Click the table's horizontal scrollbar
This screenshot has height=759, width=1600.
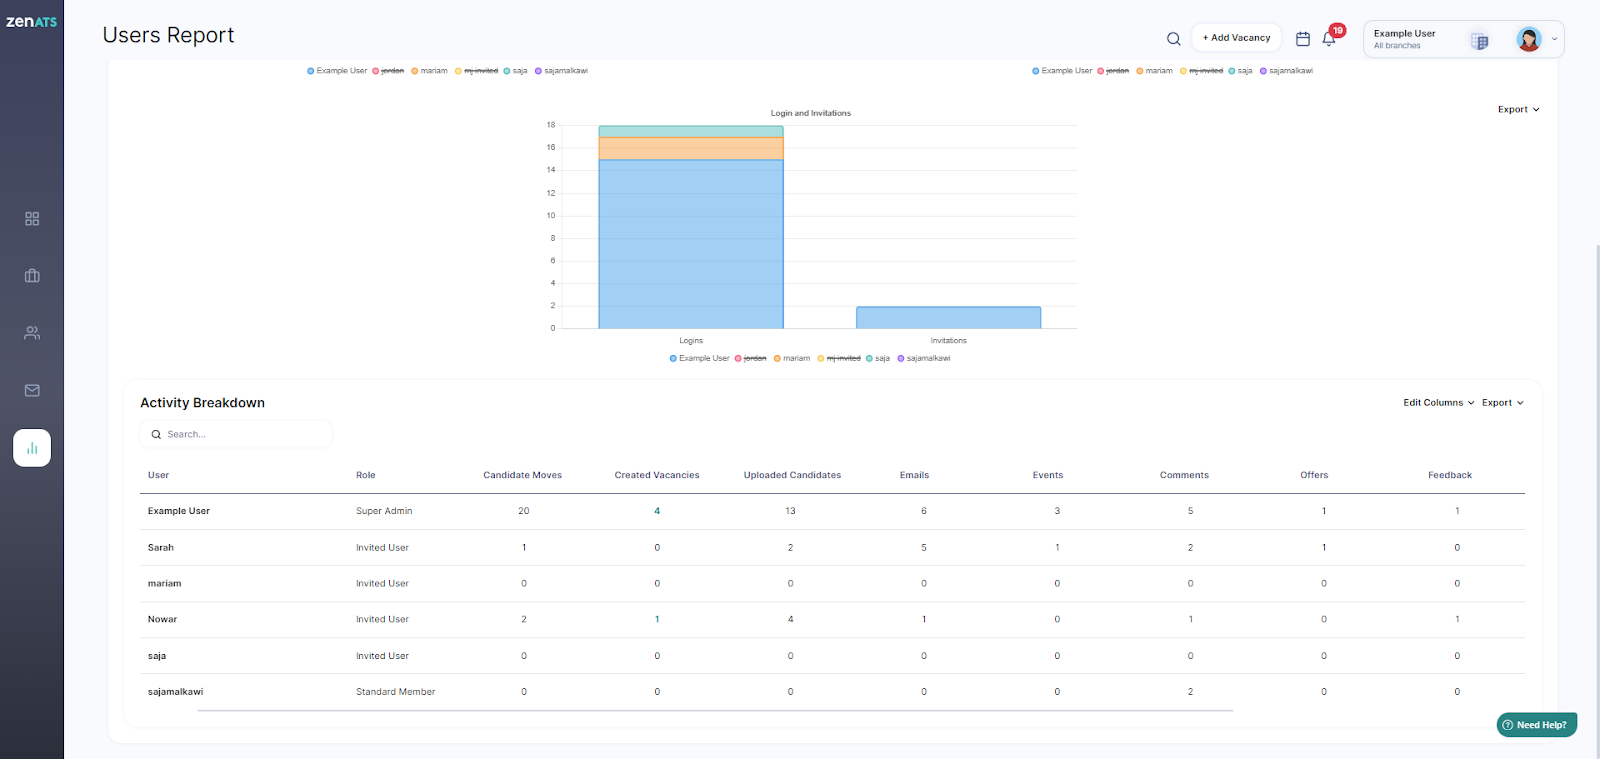point(715,711)
